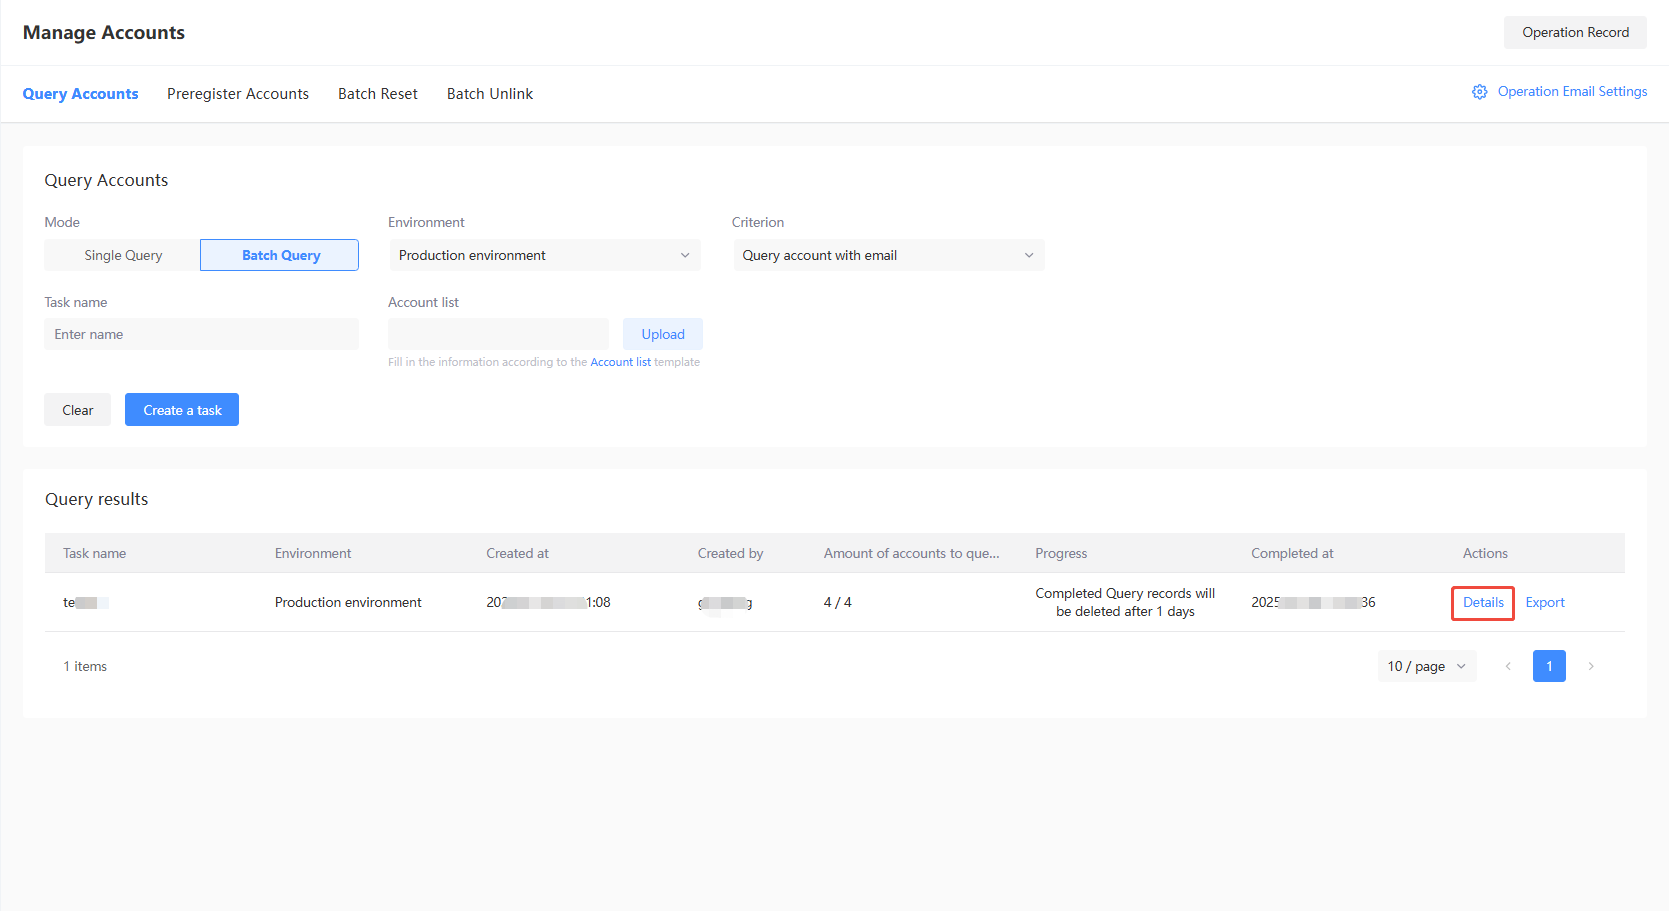Click the Create a task button
This screenshot has height=911, width=1669.
pyautogui.click(x=181, y=409)
